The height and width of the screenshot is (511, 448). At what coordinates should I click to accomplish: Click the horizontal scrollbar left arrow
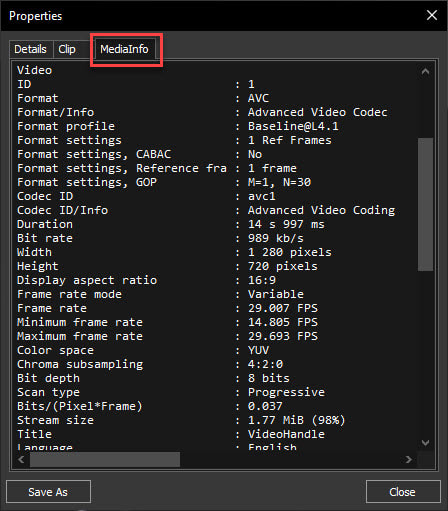pyautogui.click(x=21, y=460)
